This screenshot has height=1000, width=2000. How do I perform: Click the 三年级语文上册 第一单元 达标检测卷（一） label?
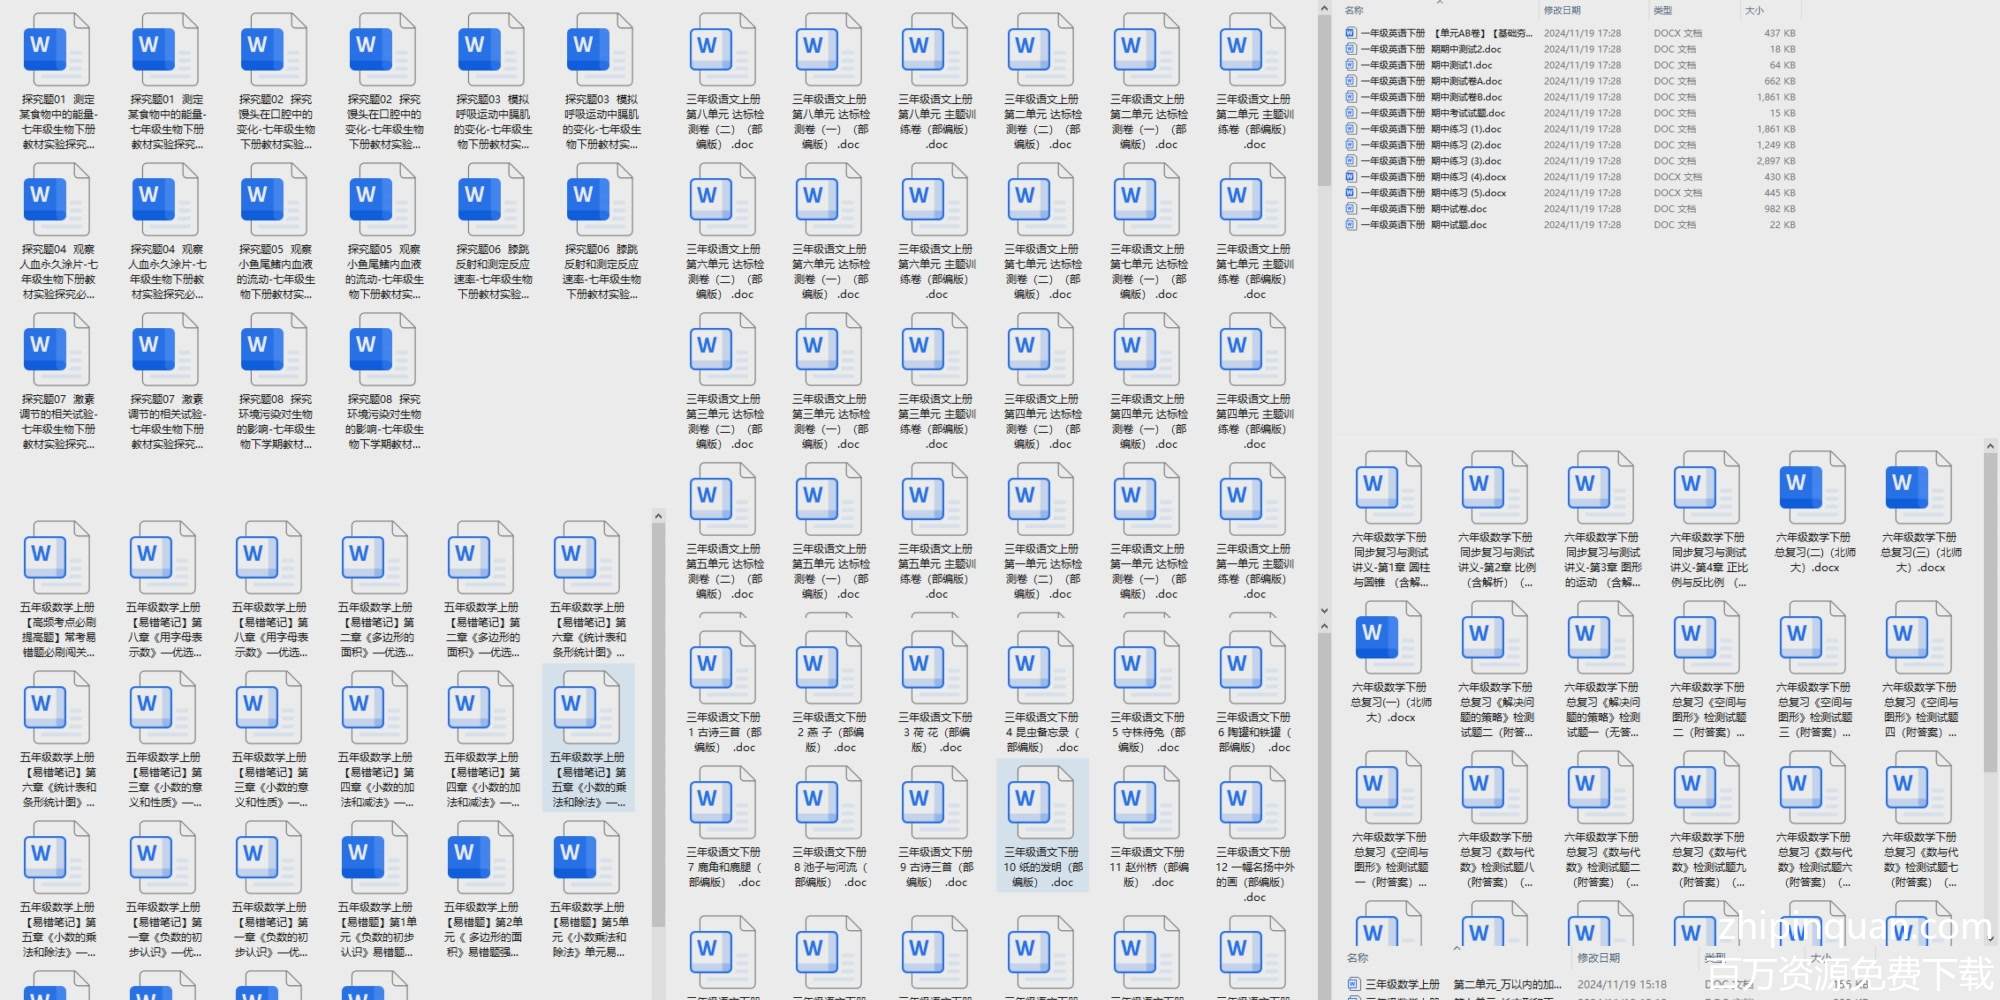tap(1148, 572)
